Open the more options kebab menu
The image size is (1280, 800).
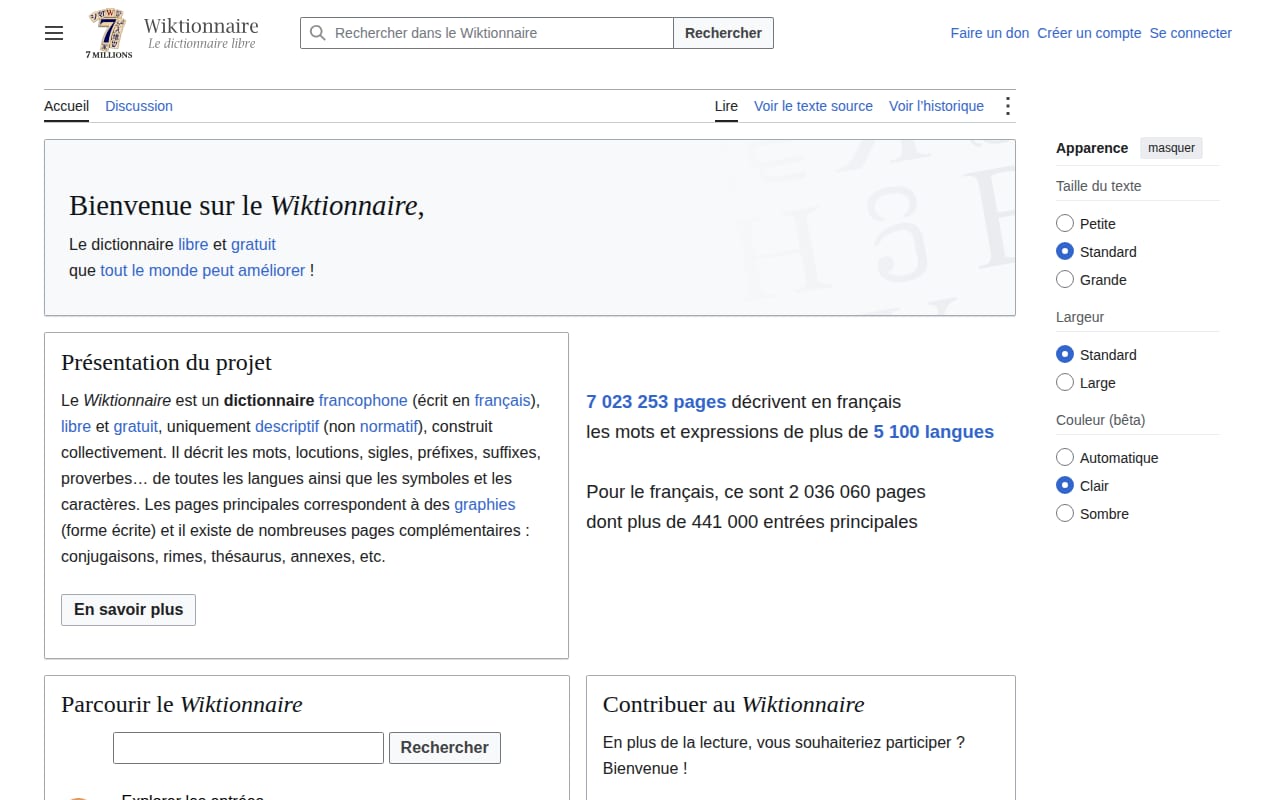[1007, 106]
